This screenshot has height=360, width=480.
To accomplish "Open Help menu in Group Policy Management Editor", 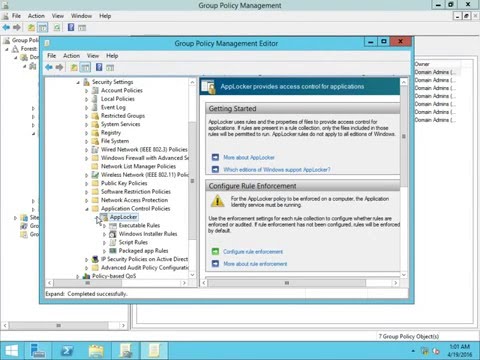I will tap(112, 56).
